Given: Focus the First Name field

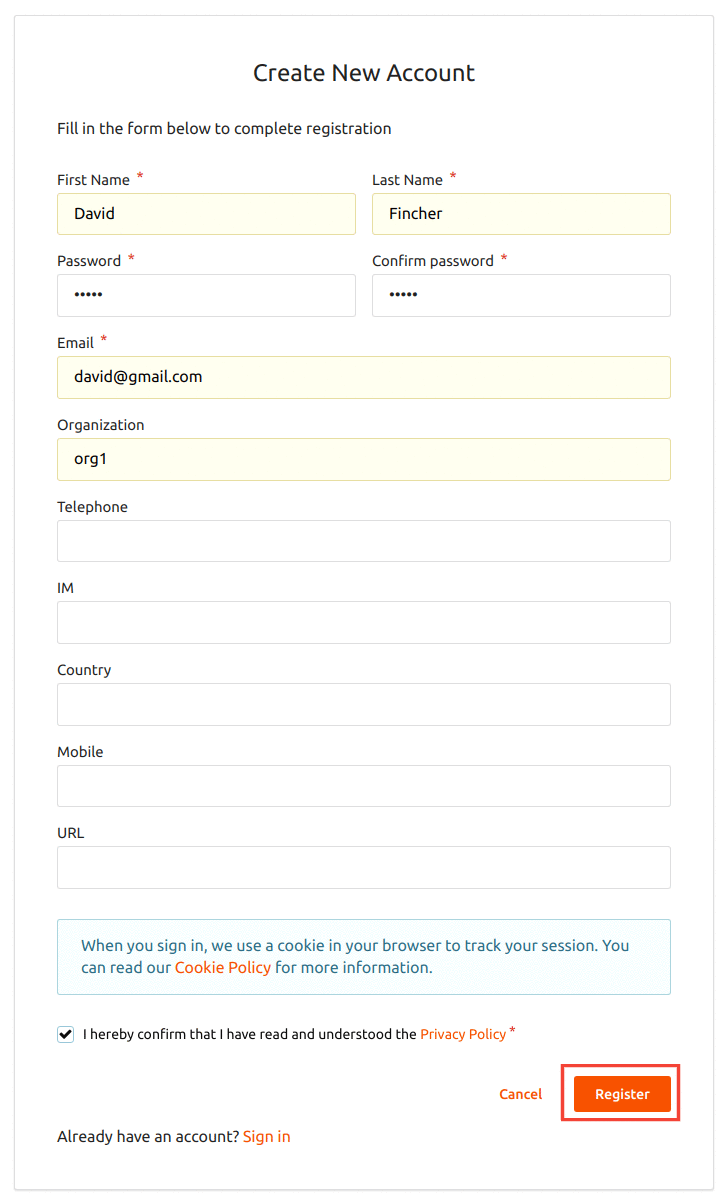Looking at the screenshot, I should pyautogui.click(x=206, y=214).
